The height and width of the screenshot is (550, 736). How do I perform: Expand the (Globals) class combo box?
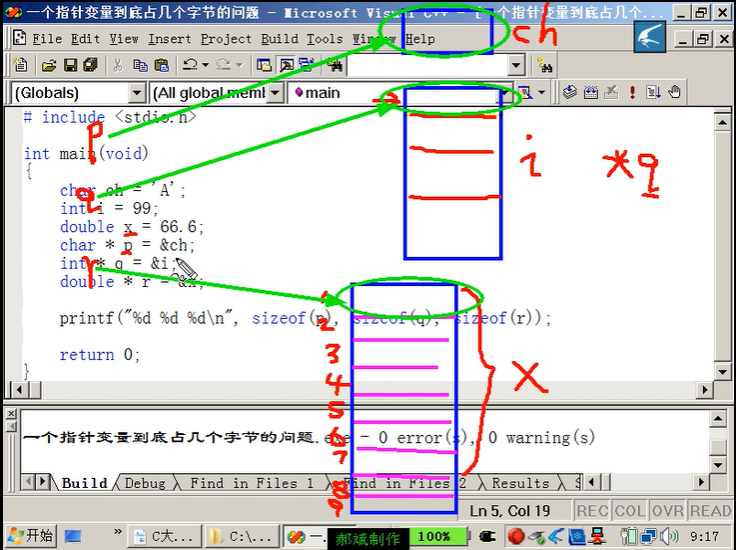tap(137, 92)
